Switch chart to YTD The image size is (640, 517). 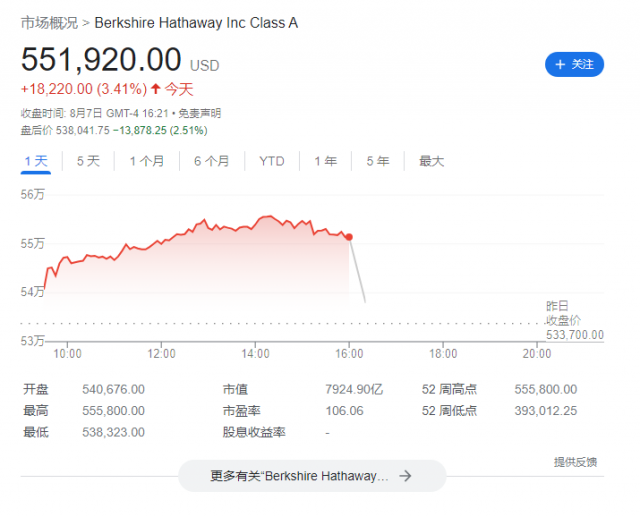[x=272, y=161]
